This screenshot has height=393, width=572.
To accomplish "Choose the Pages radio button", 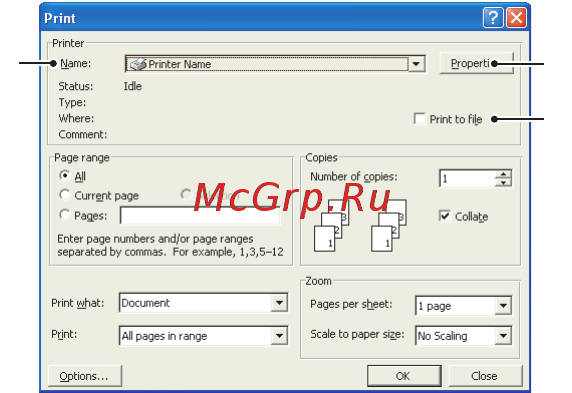I will [65, 215].
